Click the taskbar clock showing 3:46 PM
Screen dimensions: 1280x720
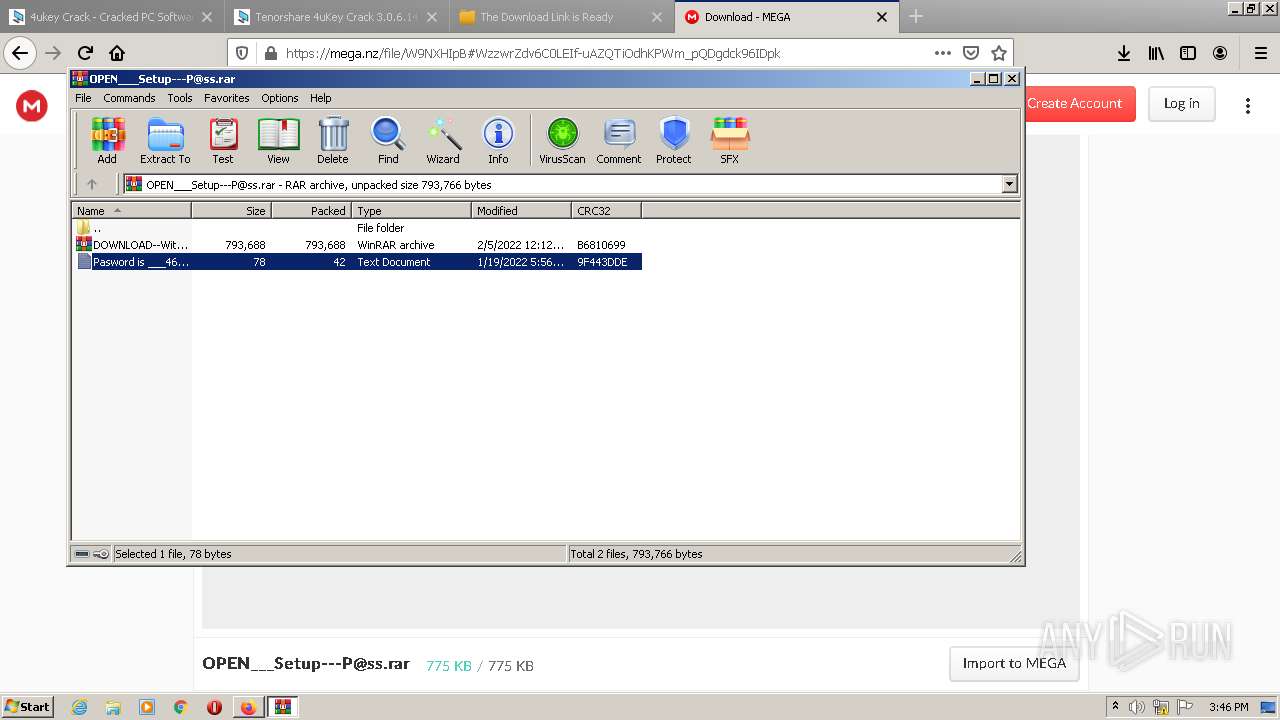tap(1228, 707)
